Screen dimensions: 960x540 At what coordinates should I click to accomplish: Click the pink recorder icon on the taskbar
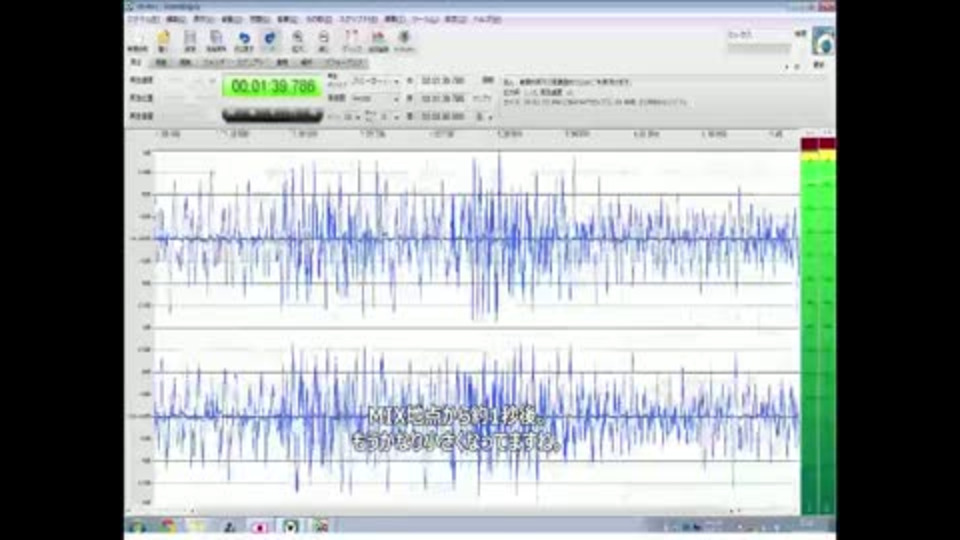pyautogui.click(x=260, y=527)
